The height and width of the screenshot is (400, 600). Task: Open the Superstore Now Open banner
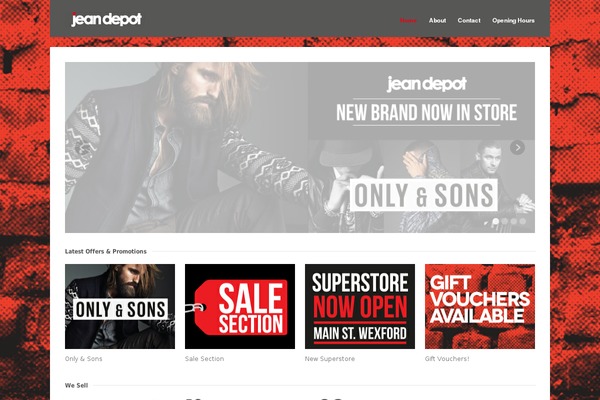coord(360,306)
